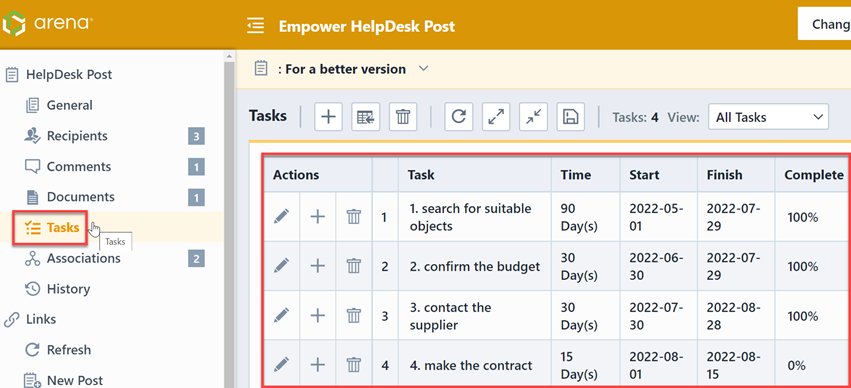This screenshot has height=388, width=851.
Task: Click the document icon beside 'For a better version'
Action: [262, 69]
